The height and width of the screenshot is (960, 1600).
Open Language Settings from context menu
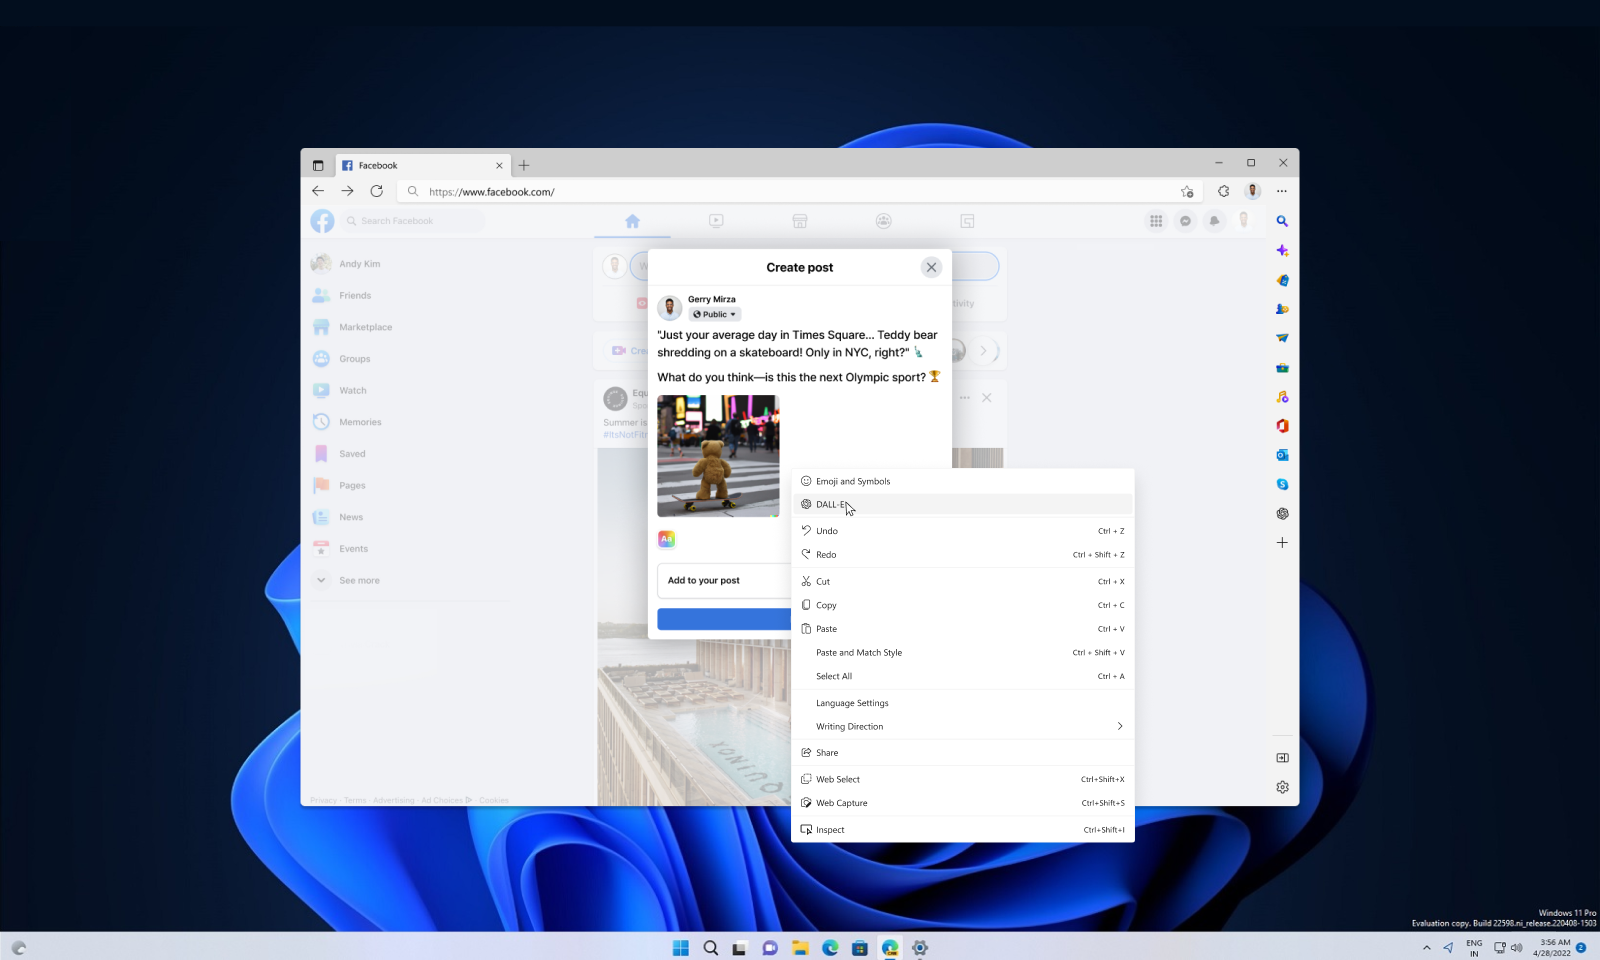pos(962,703)
